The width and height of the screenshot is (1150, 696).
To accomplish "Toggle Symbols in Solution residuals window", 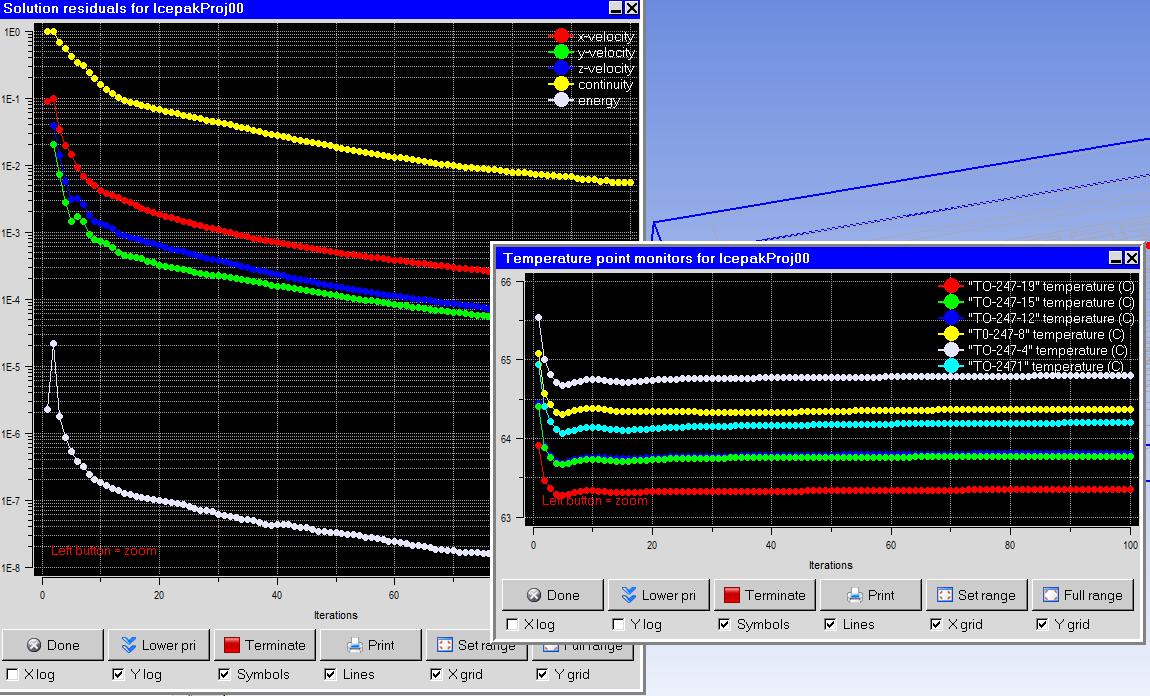I will coord(224,674).
